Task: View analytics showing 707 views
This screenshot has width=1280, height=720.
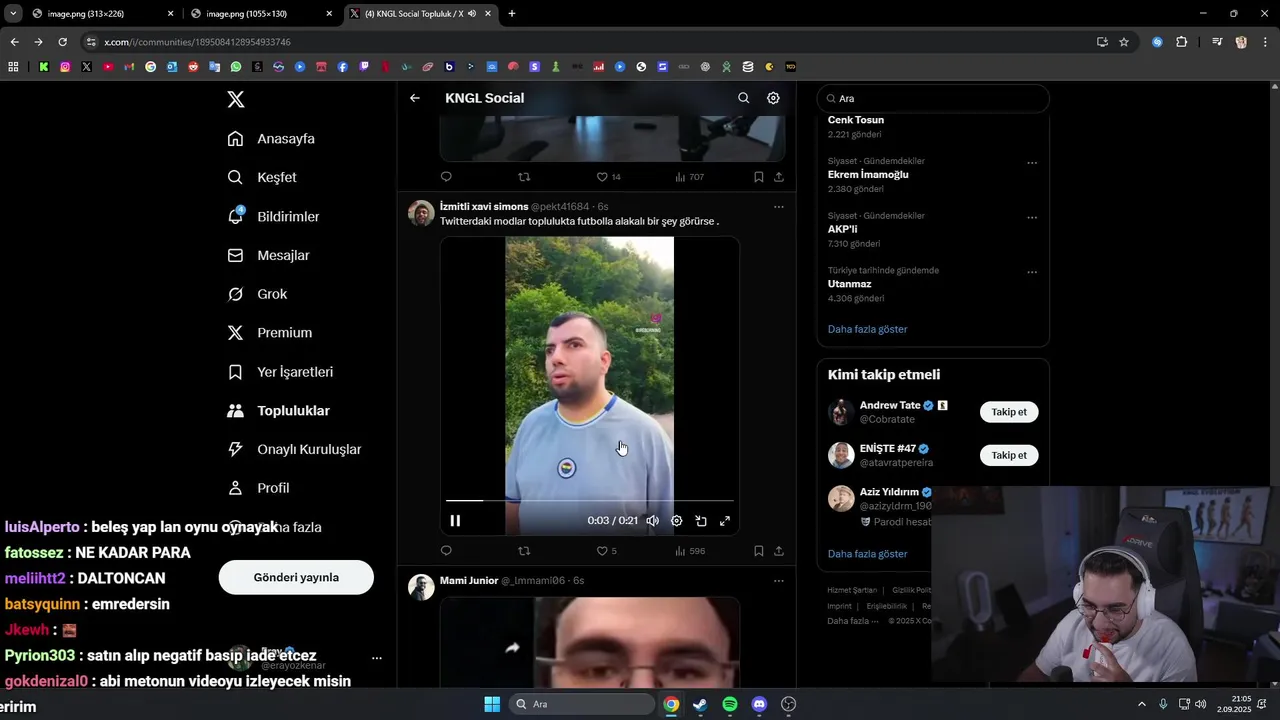Action: point(690,177)
